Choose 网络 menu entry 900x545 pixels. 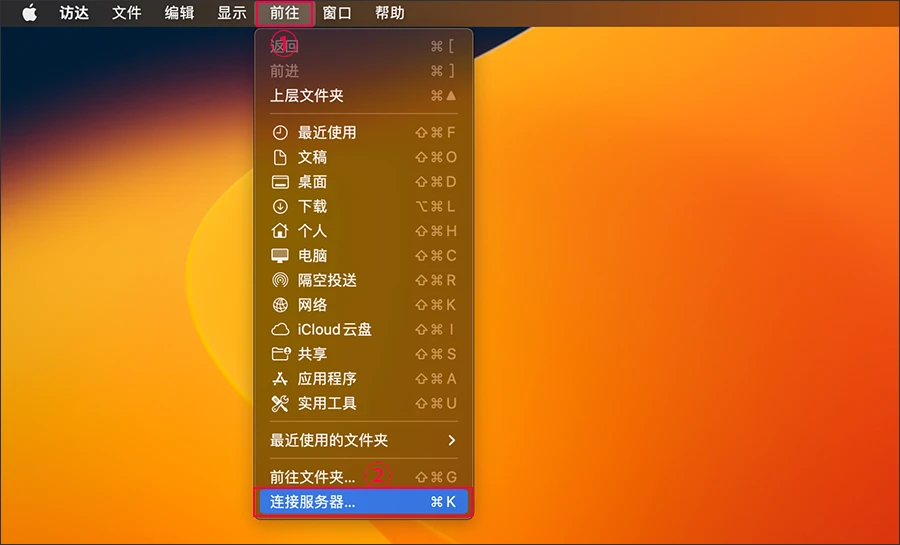pyautogui.click(x=364, y=305)
